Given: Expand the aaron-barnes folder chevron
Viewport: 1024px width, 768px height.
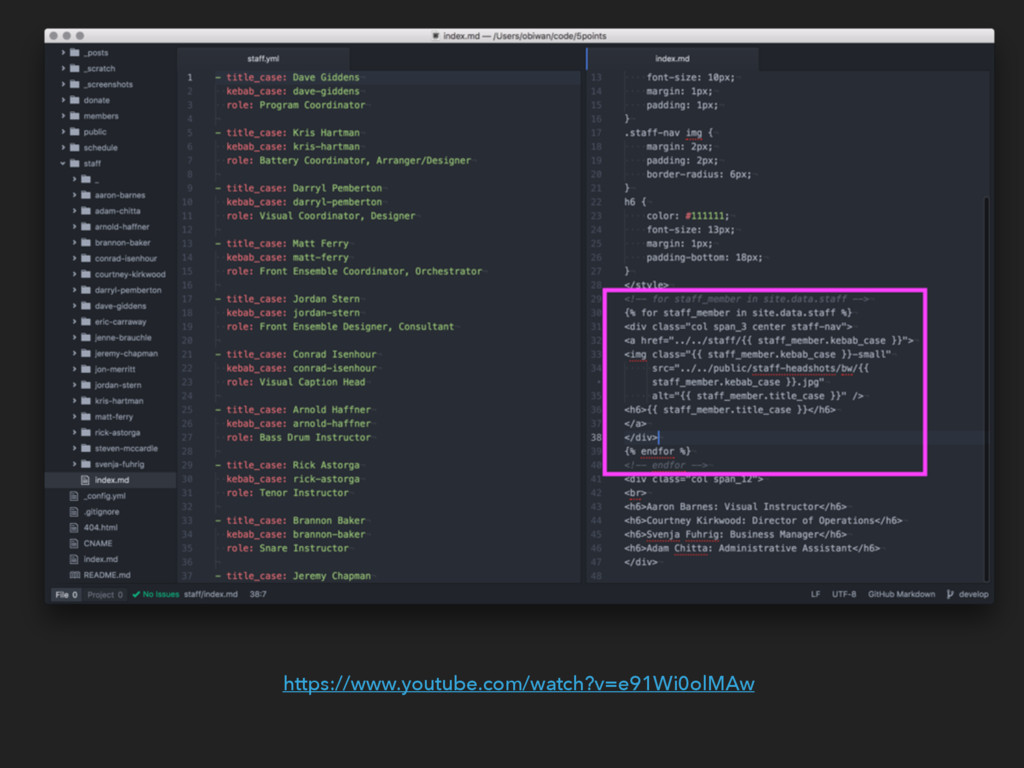Looking at the screenshot, I should click(x=74, y=195).
